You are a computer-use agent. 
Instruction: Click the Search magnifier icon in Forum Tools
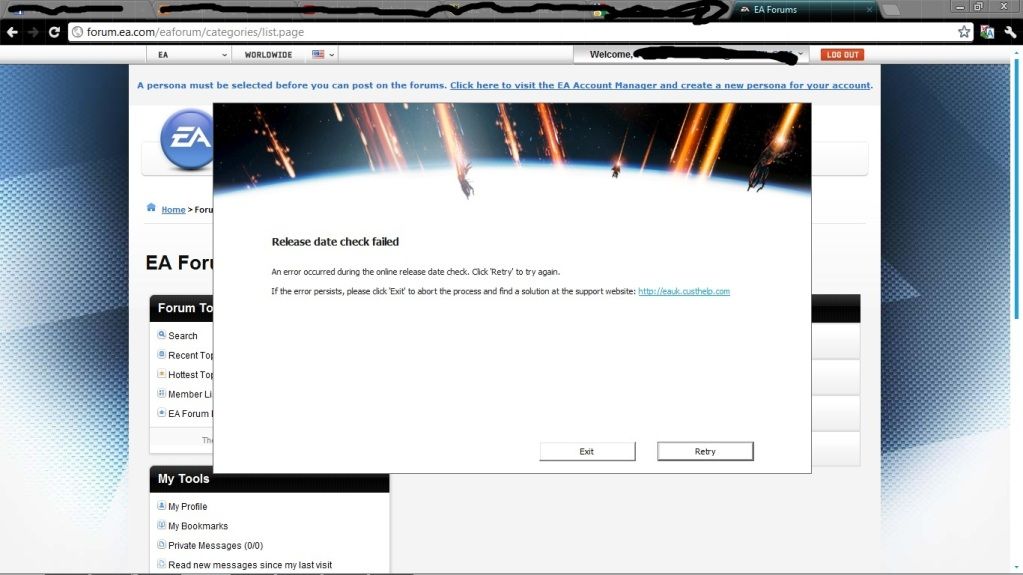pos(162,335)
